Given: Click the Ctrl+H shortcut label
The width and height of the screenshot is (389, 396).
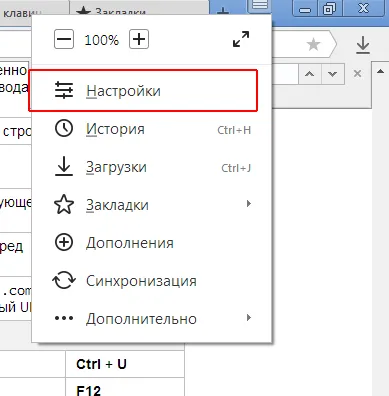Looking at the screenshot, I should click(234, 130).
